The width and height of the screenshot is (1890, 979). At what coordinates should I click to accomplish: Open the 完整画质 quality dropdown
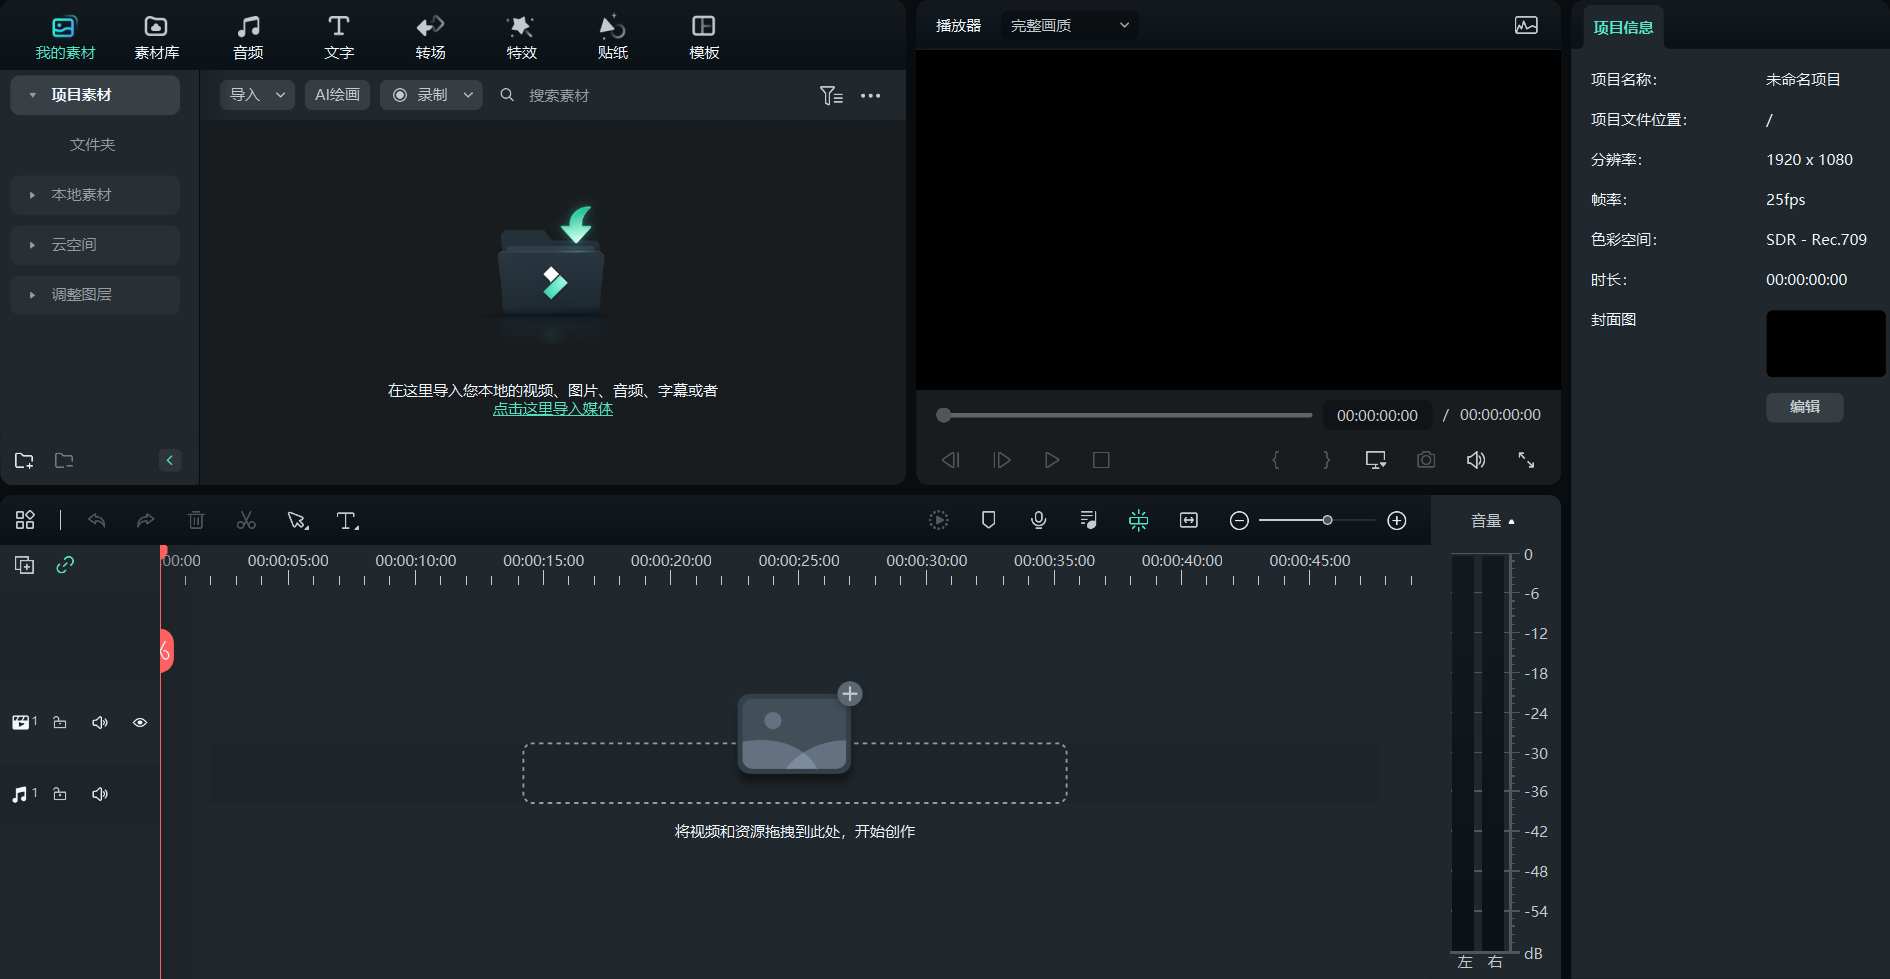1069,26
